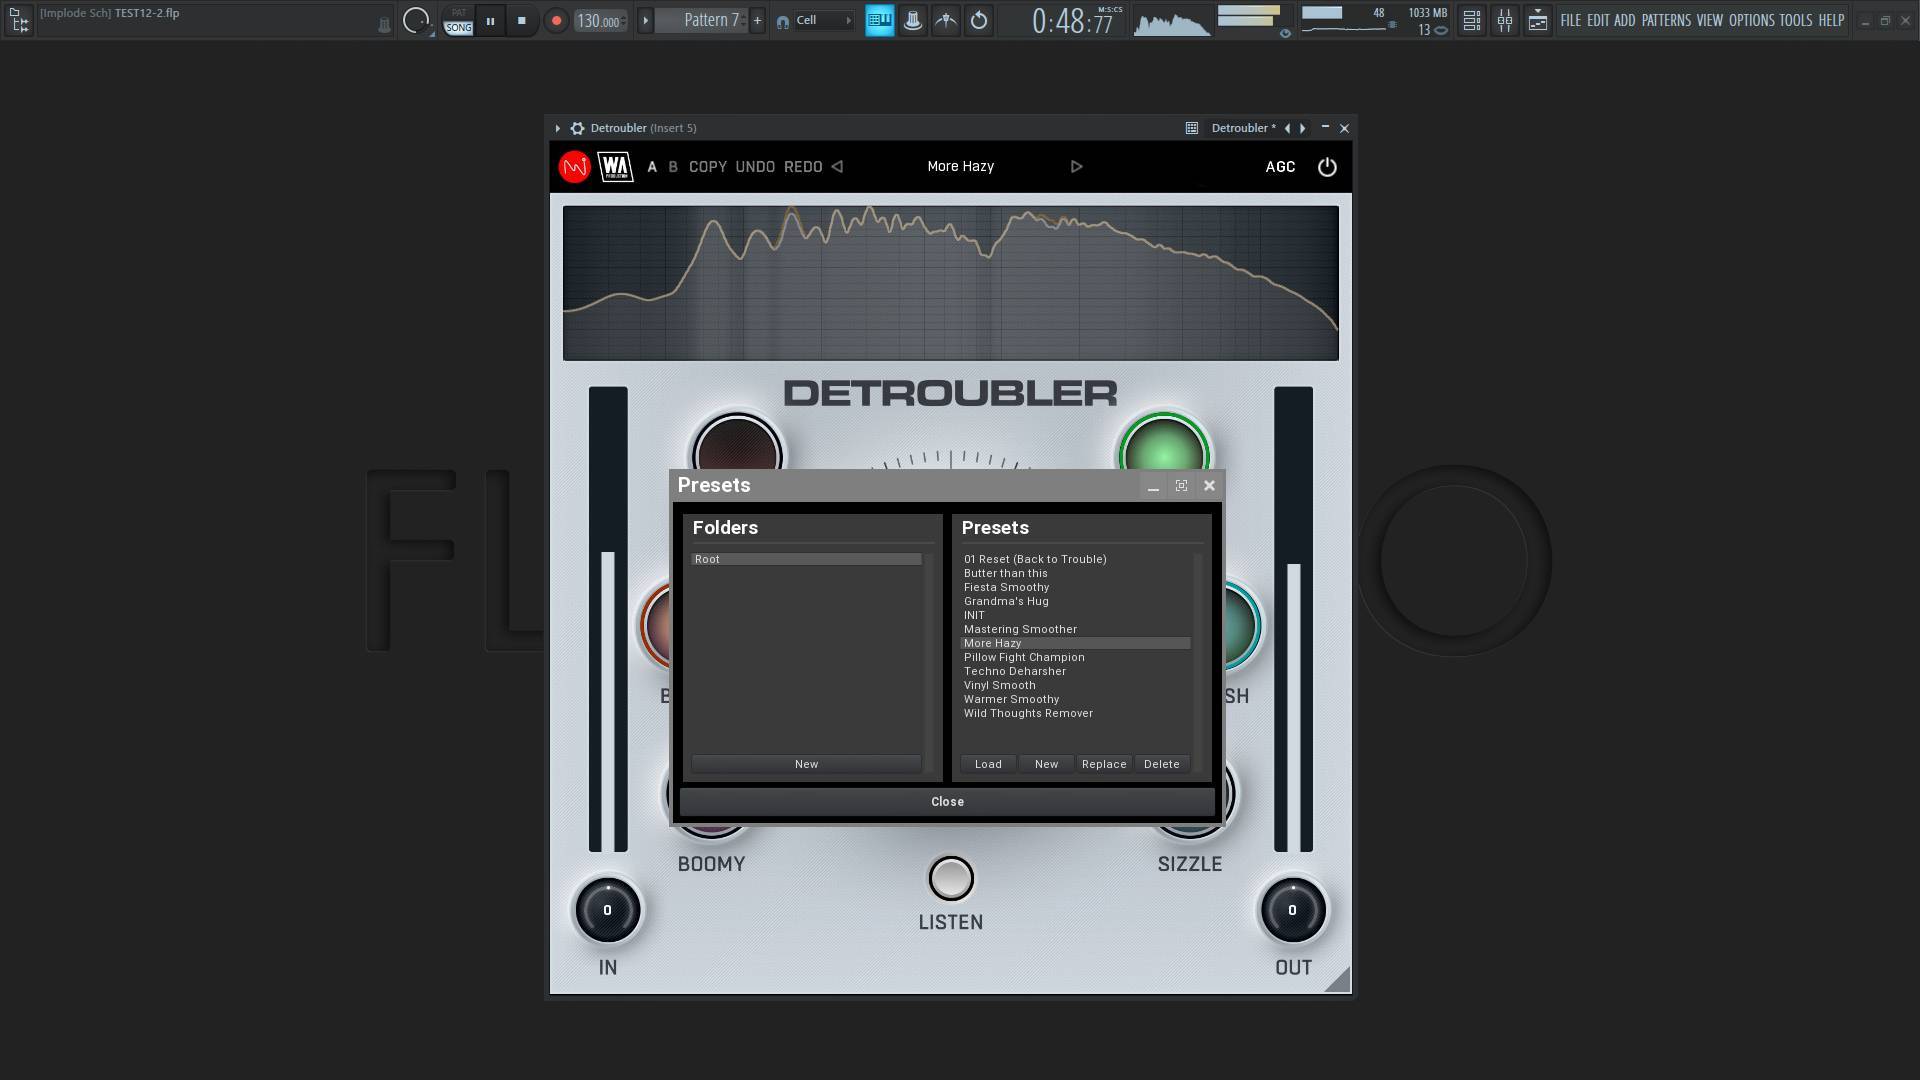Switch to state B
Viewport: 1920px width, 1080px height.
pos(673,167)
